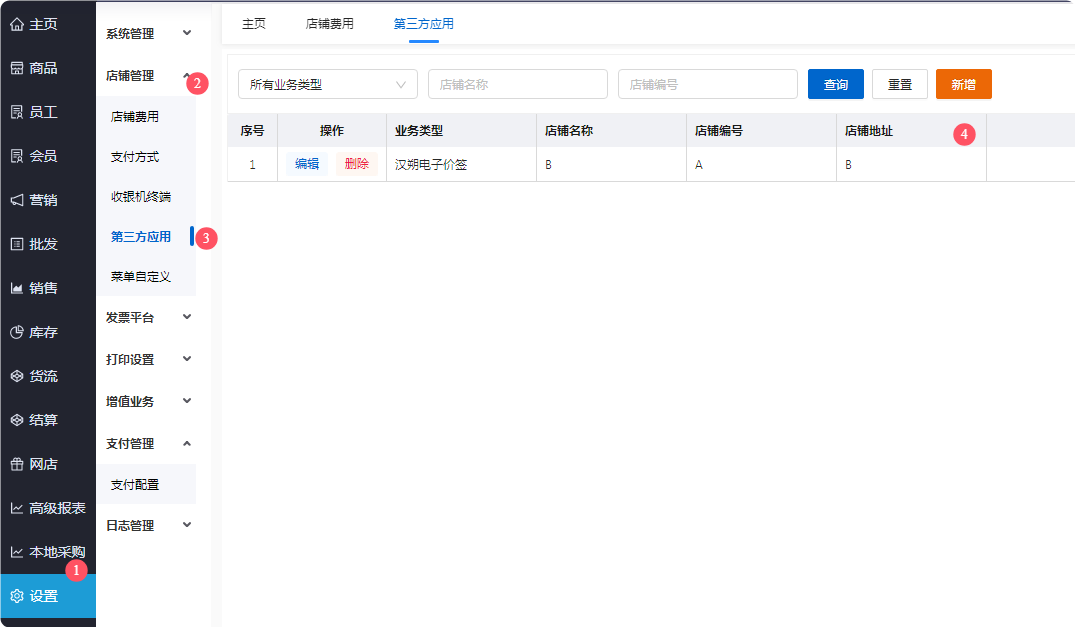Open the 营销 marketing megaphone icon
This screenshot has width=1075, height=627.
coord(16,200)
